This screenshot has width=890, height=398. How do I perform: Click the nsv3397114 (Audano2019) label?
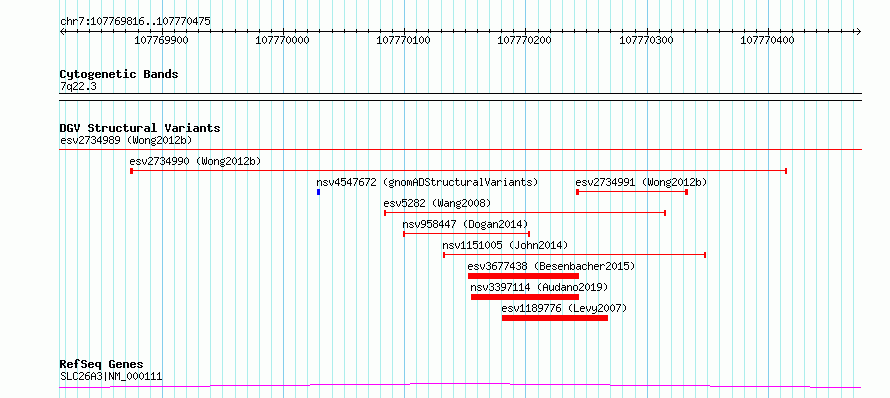[539, 287]
